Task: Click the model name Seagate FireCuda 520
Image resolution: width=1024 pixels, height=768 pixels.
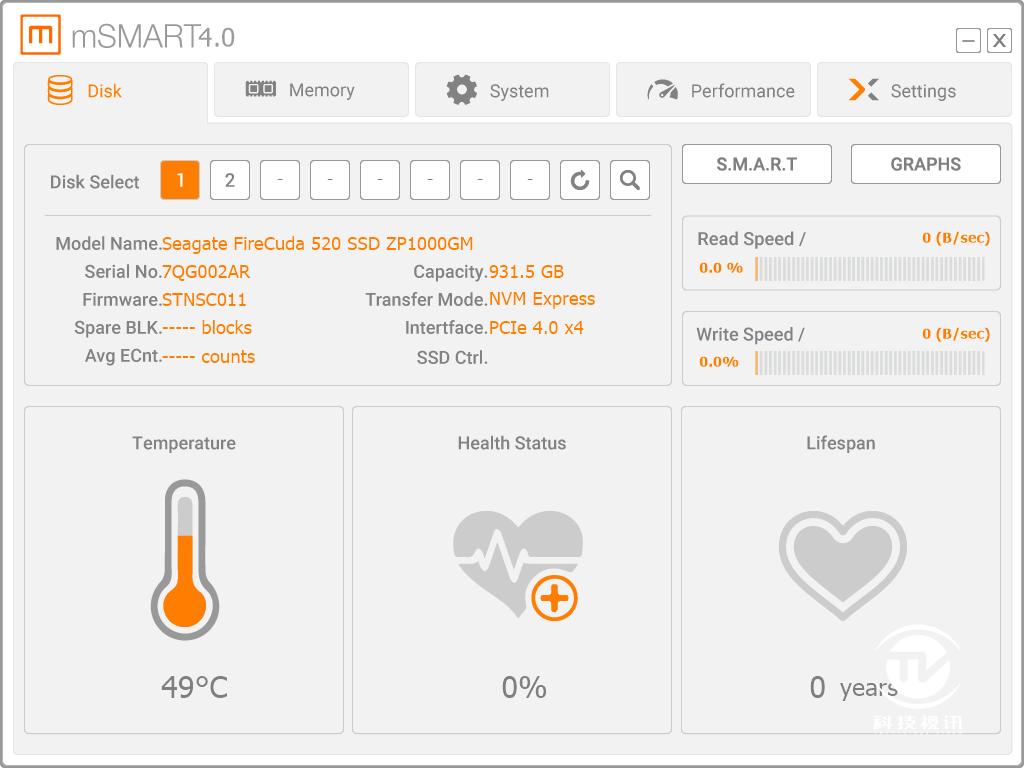Action: point(317,244)
